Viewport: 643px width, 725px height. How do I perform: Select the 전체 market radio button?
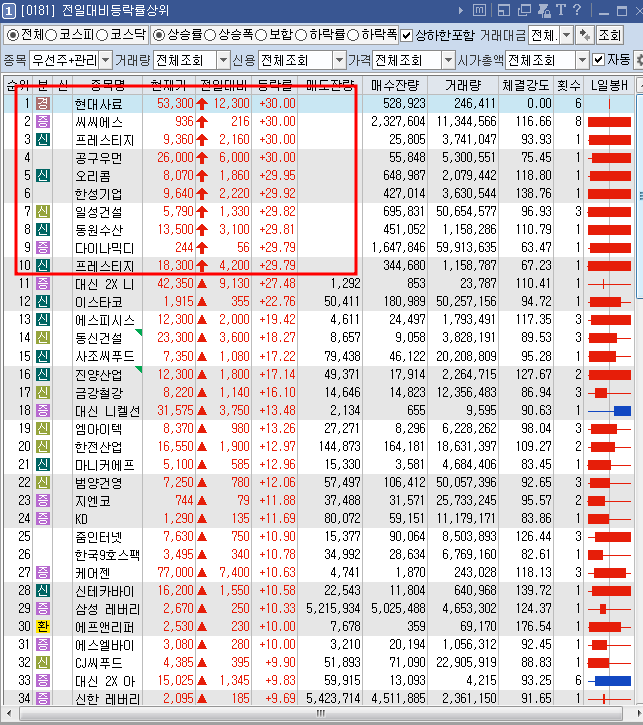(x=13, y=35)
